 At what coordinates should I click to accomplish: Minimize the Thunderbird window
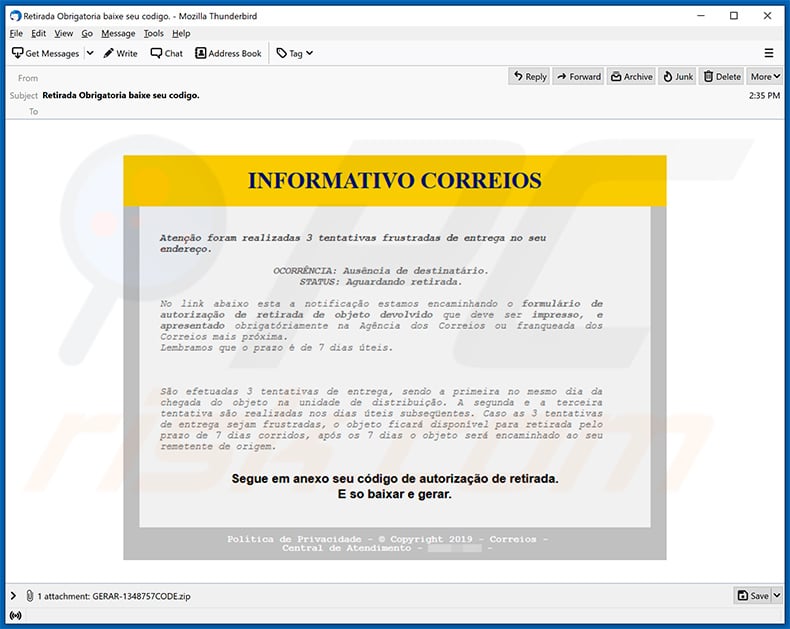pyautogui.click(x=701, y=16)
